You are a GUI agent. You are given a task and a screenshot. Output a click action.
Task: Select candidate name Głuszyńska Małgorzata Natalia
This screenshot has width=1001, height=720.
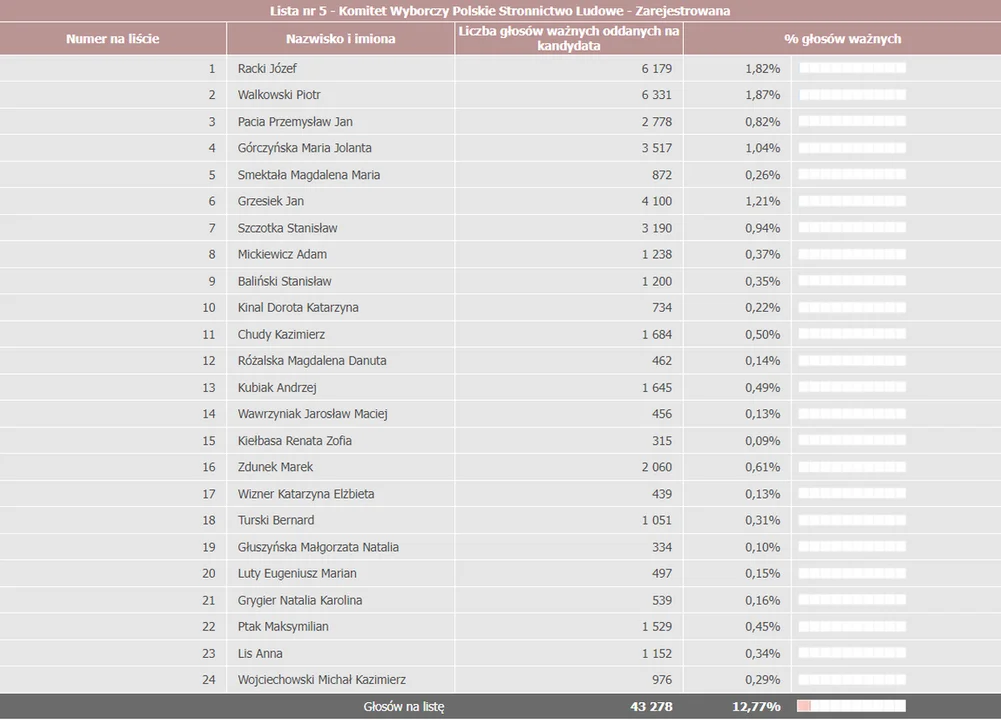[318, 547]
